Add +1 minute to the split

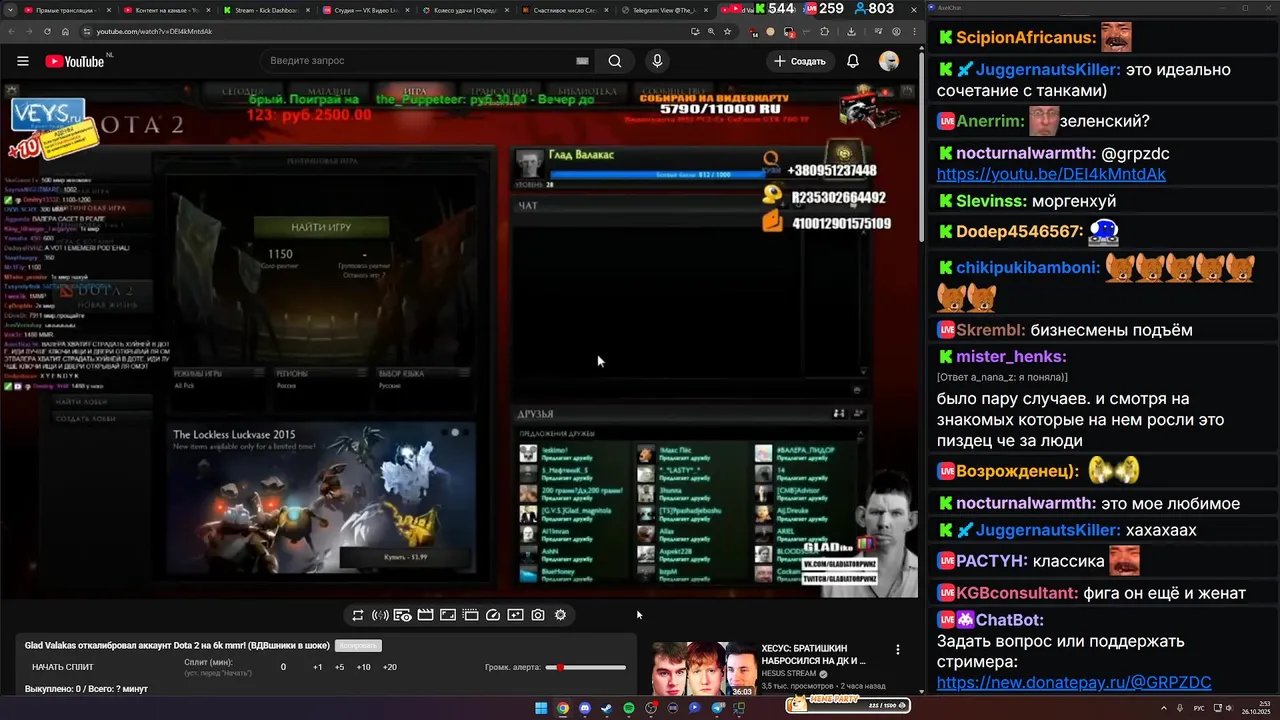[317, 667]
